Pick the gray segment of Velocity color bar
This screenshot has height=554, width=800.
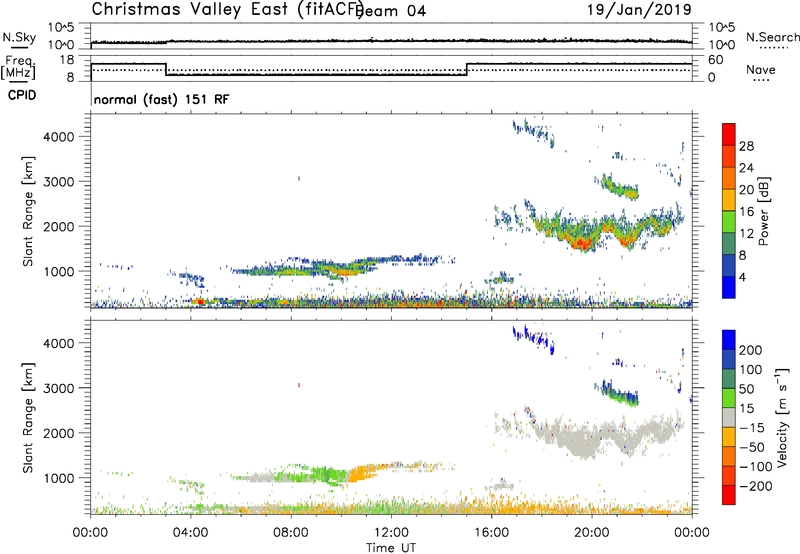click(x=729, y=417)
